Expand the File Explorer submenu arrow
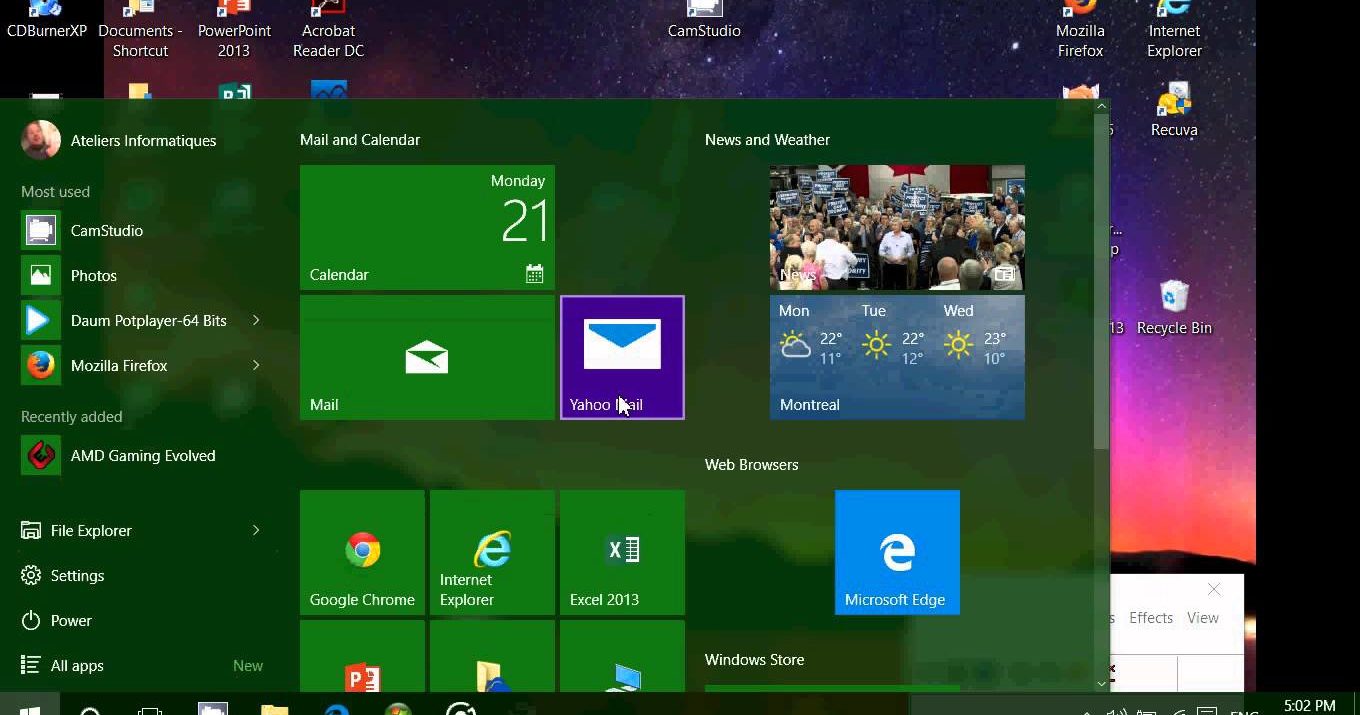 [256, 531]
